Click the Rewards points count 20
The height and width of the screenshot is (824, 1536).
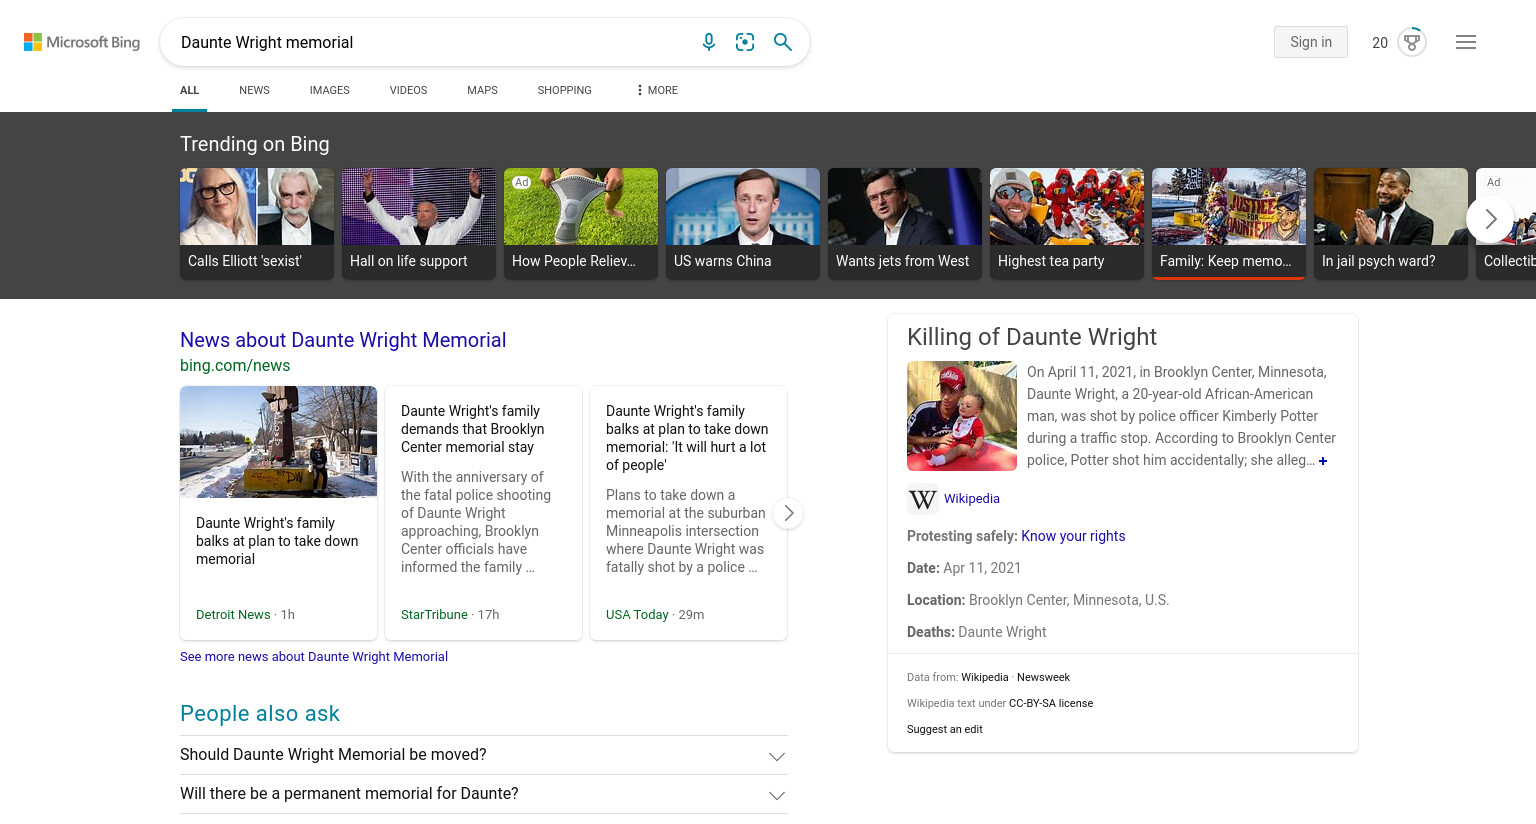tap(1380, 43)
